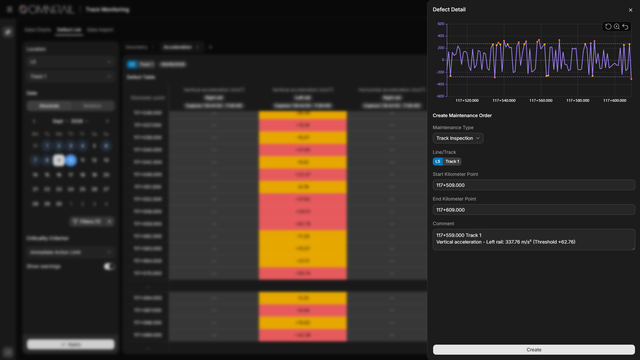Open the Maintenance Type dropdown

click(x=458, y=138)
